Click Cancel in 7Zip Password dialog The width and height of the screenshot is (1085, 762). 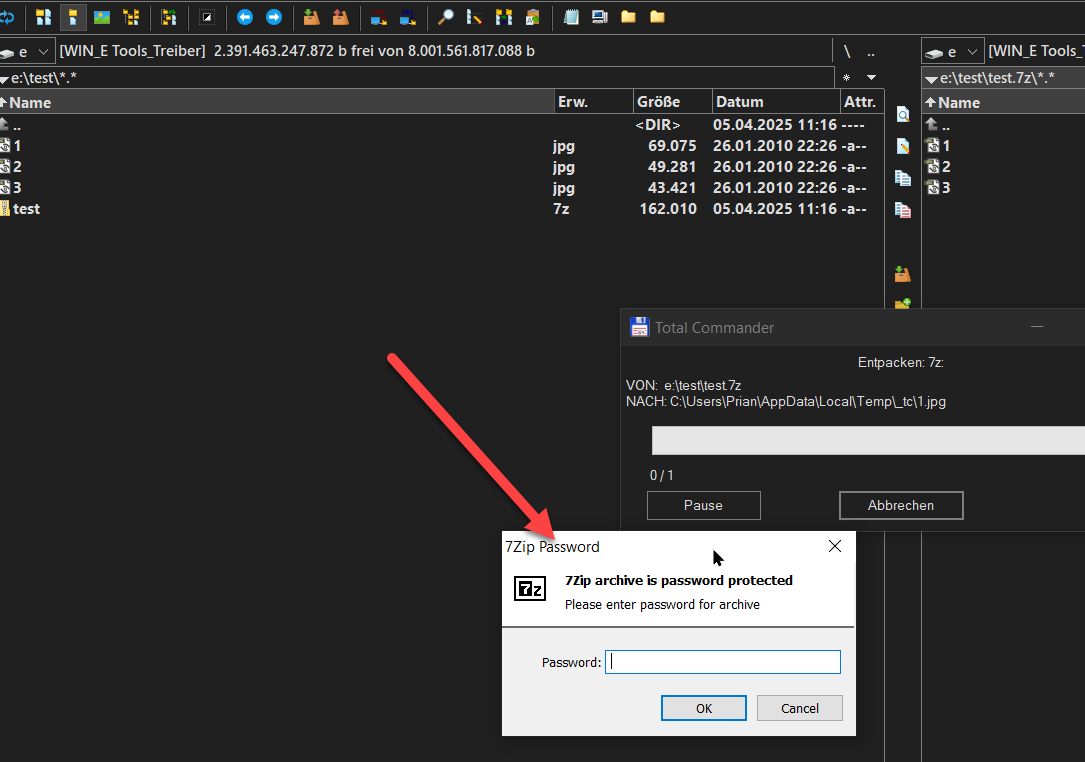click(800, 708)
